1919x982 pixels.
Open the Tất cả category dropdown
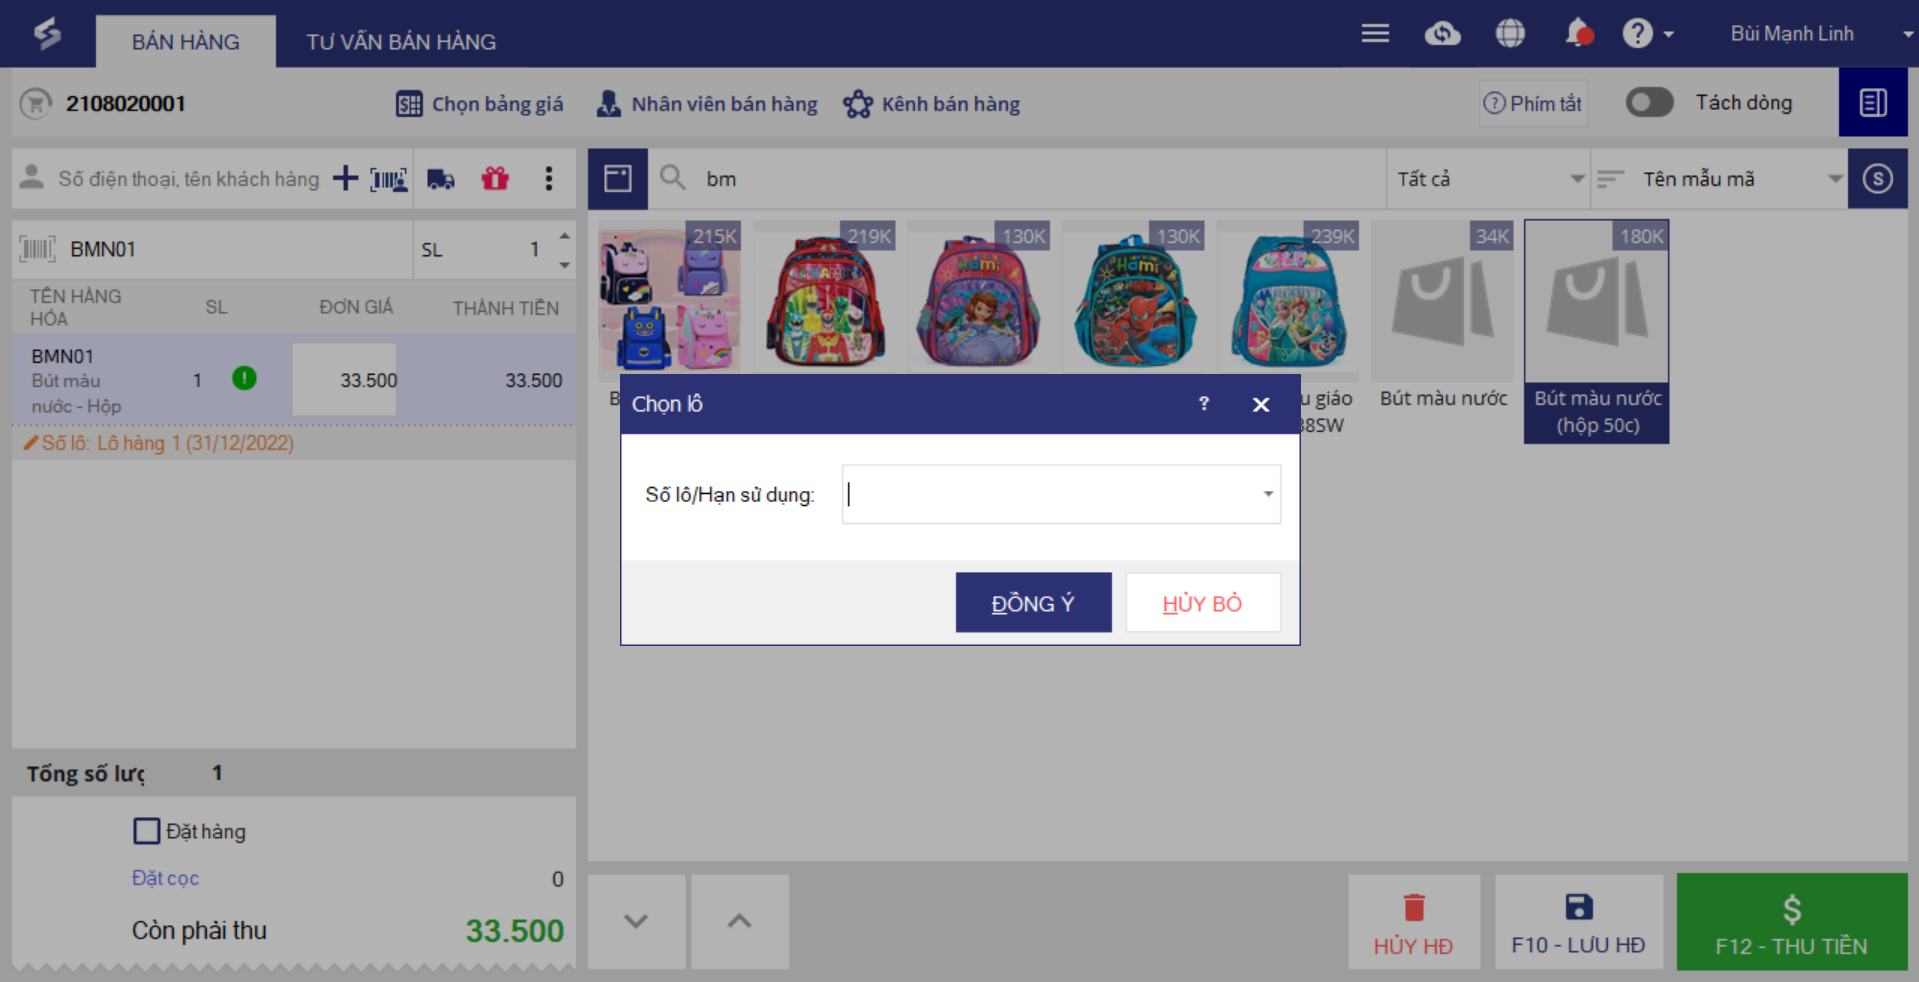[x=1488, y=179]
